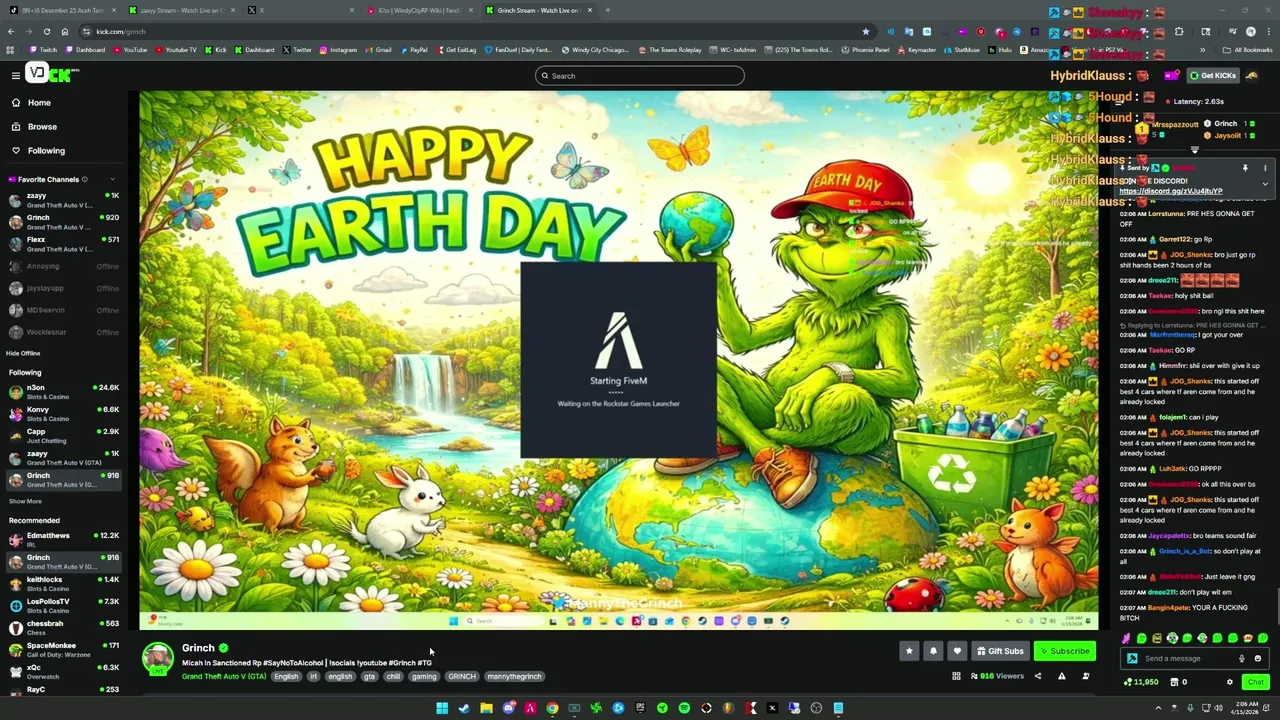
Task: Open n3on channel in Following list
Action: tap(64, 391)
